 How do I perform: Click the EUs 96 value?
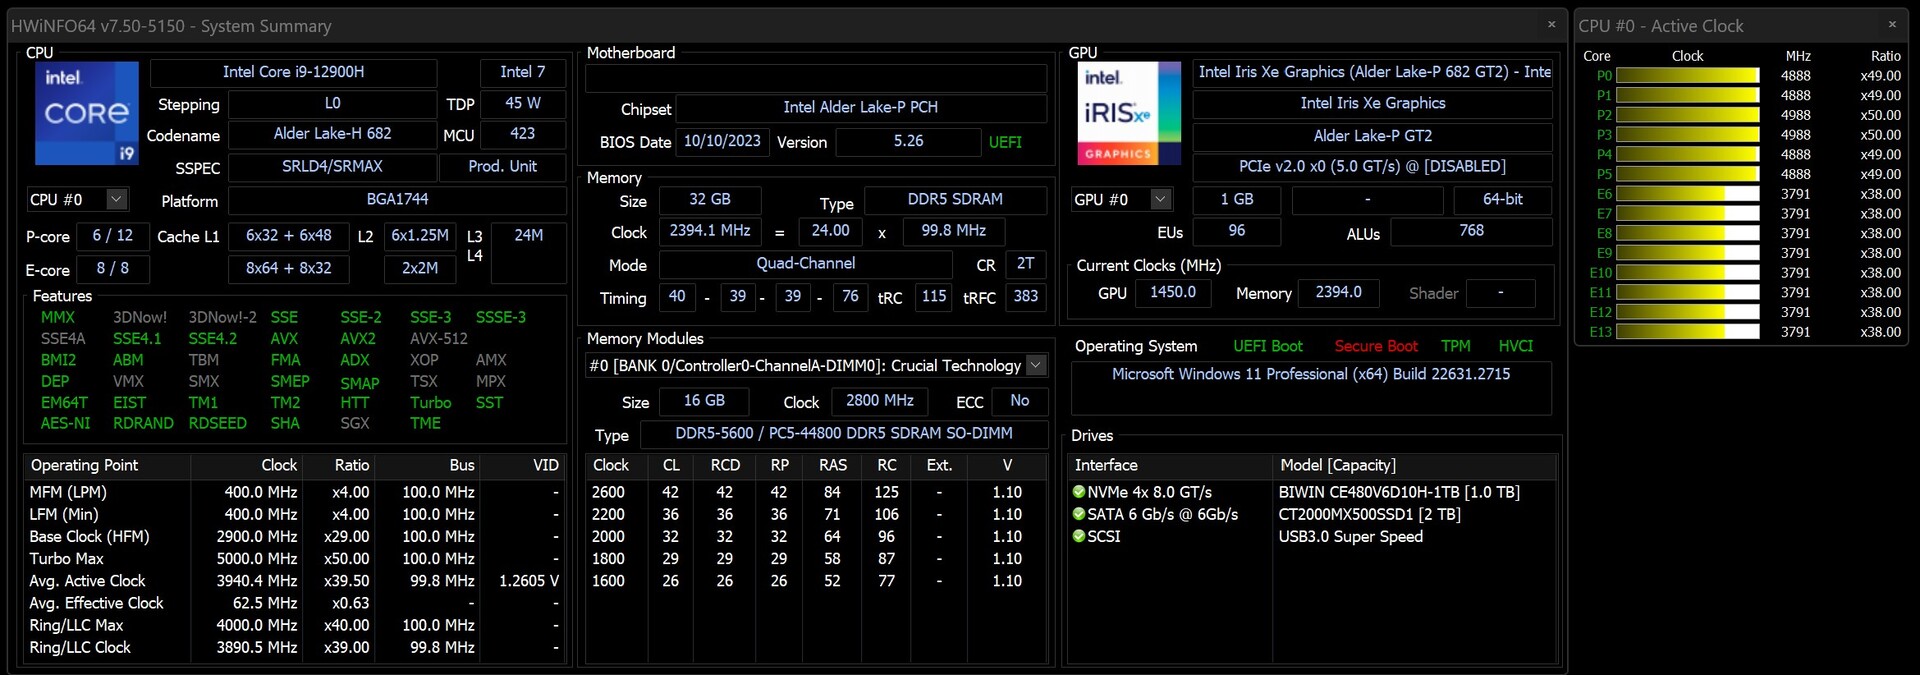click(1236, 232)
